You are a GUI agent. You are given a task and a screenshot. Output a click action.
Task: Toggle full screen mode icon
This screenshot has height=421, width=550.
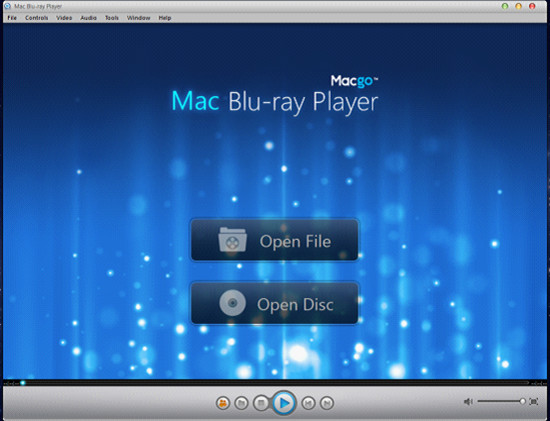(534, 401)
